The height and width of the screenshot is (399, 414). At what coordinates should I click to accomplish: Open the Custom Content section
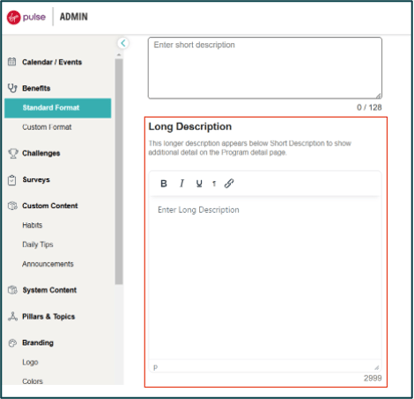(50, 206)
